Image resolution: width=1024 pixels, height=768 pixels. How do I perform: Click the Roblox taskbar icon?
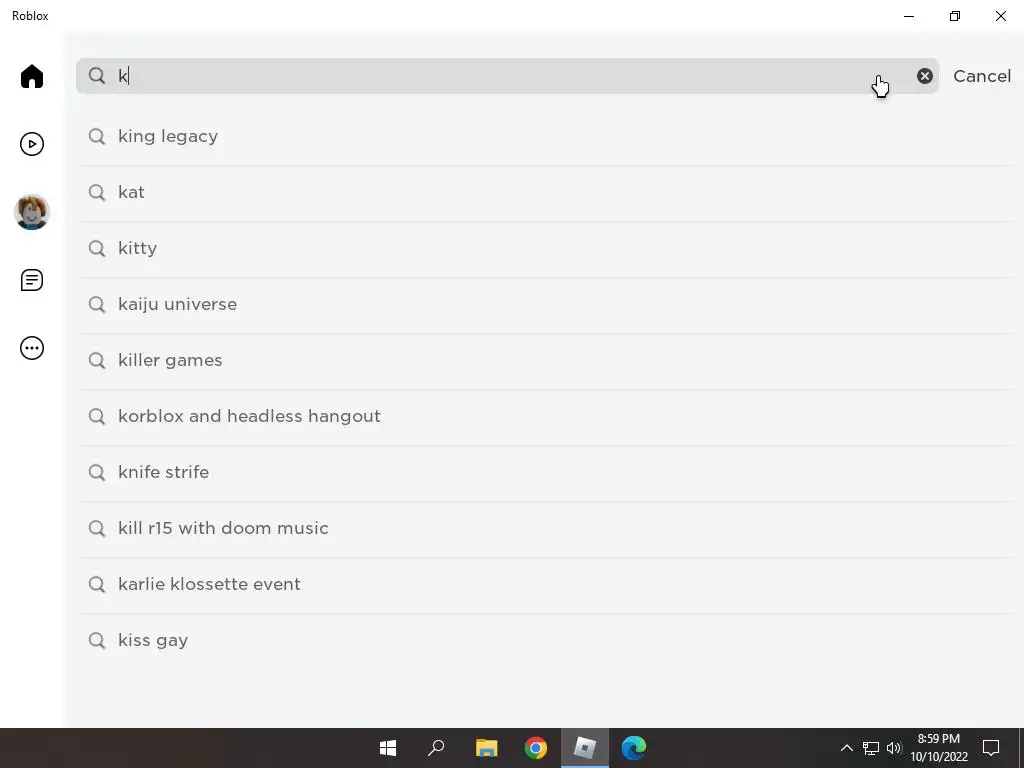pos(584,748)
